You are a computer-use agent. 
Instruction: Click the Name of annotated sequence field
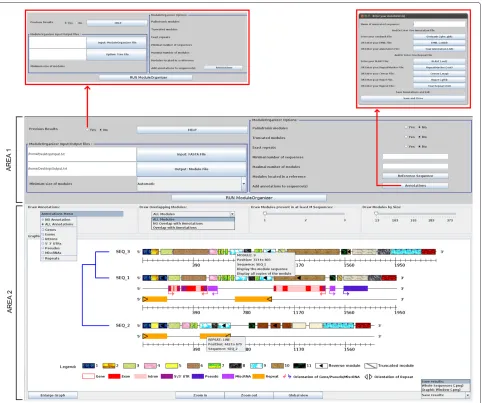439,24
